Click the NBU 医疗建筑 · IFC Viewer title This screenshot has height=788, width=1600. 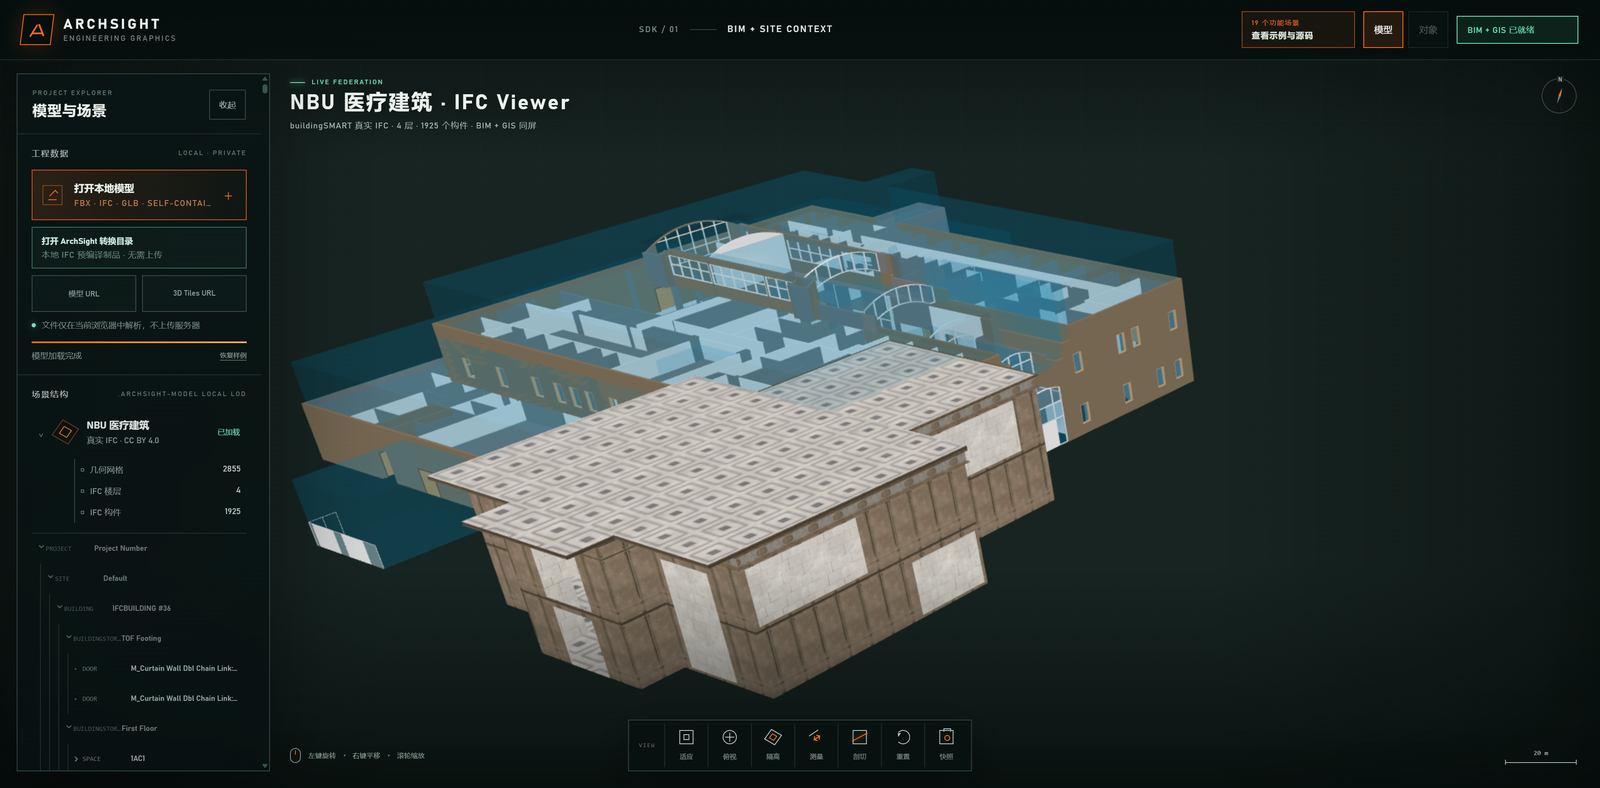click(x=430, y=102)
